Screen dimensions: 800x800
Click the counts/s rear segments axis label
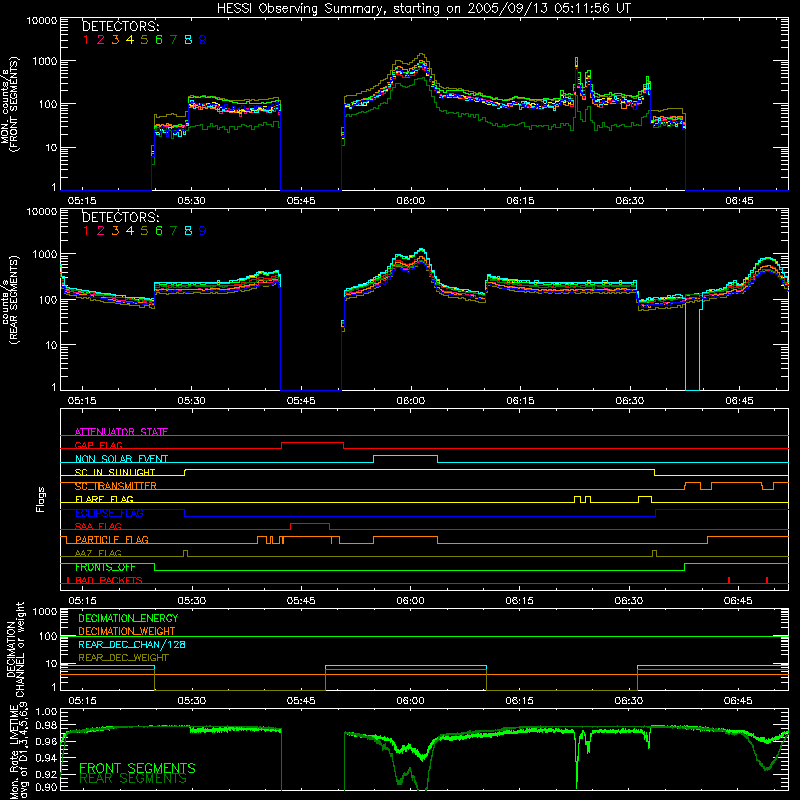pyautogui.click(x=9, y=299)
